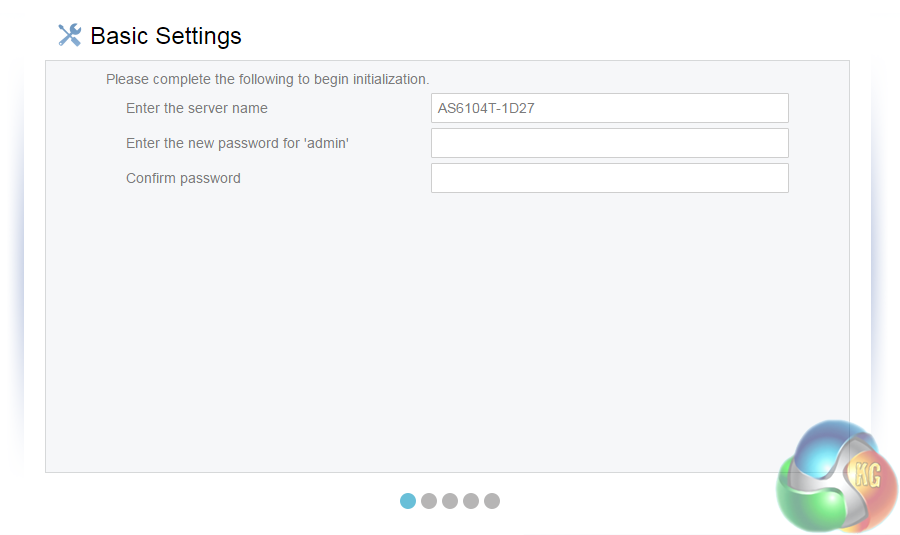Click the KG letters on the watermark logo
900x535 pixels.
866,475
